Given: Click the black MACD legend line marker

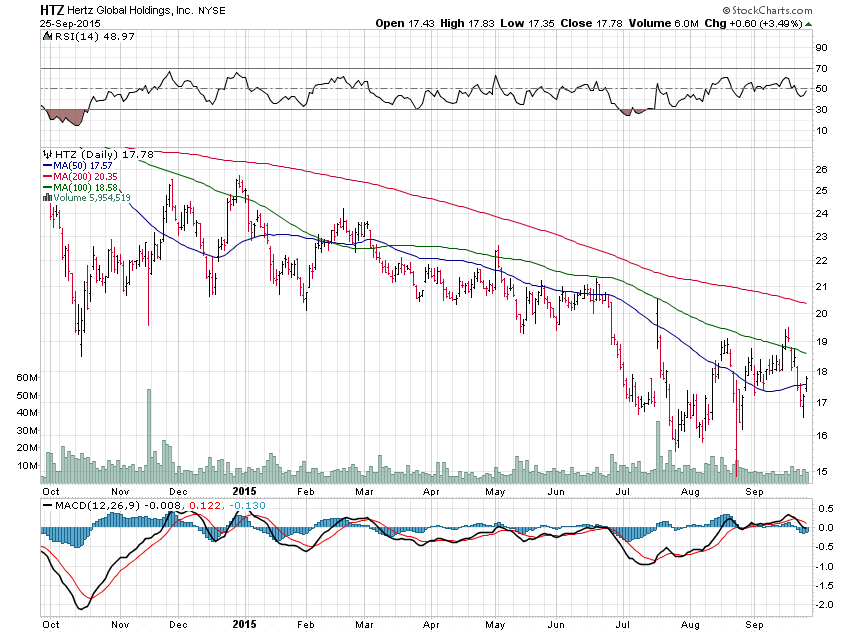Looking at the screenshot, I should pos(47,506).
